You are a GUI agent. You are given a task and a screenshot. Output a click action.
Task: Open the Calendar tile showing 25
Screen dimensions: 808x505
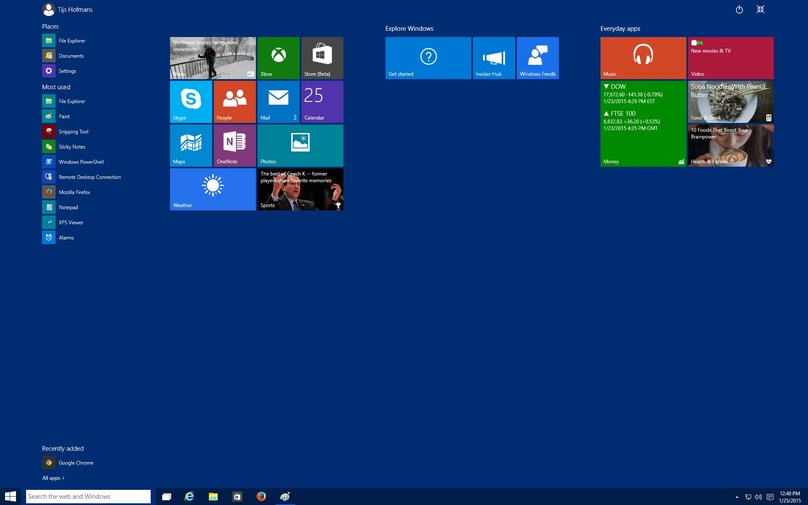tap(322, 102)
